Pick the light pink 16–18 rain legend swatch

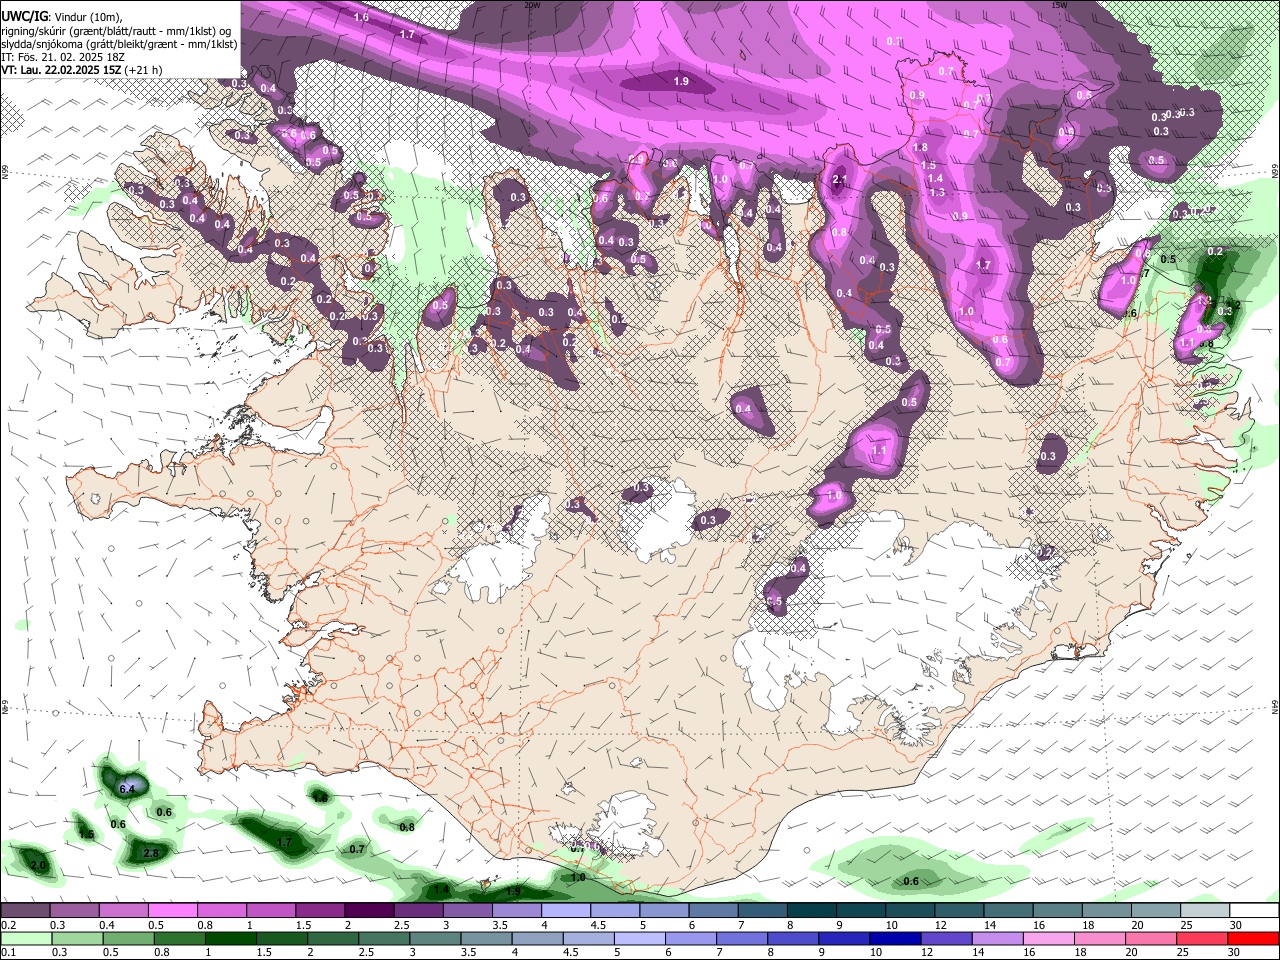[1049, 938]
